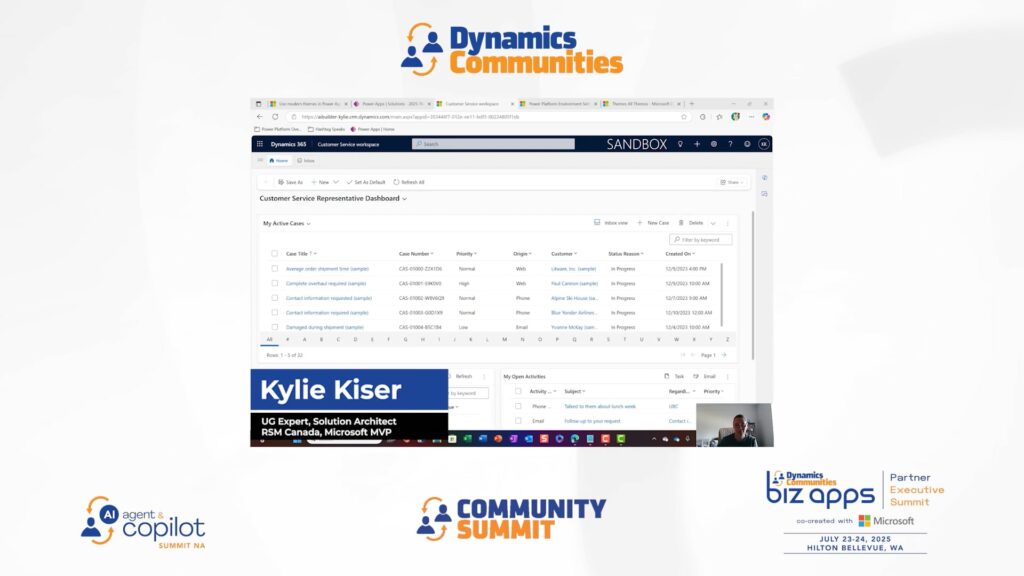Open the Case Number column header menu

pos(416,253)
